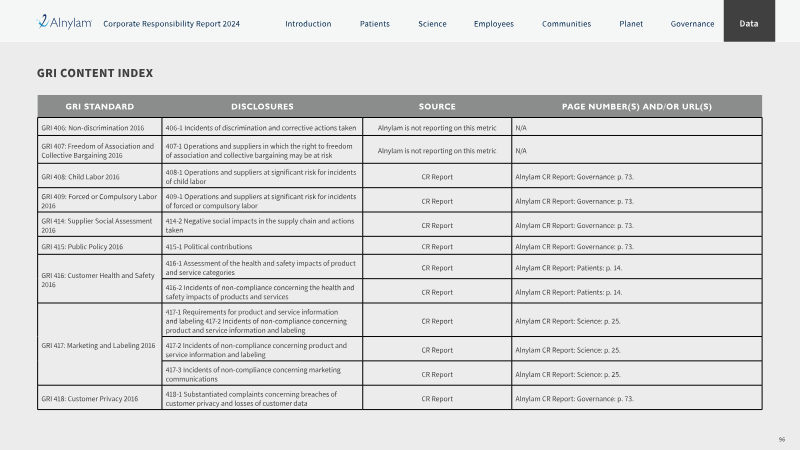Image resolution: width=800 pixels, height=450 pixels.
Task: Select the active Data tab
Action: [749, 21]
